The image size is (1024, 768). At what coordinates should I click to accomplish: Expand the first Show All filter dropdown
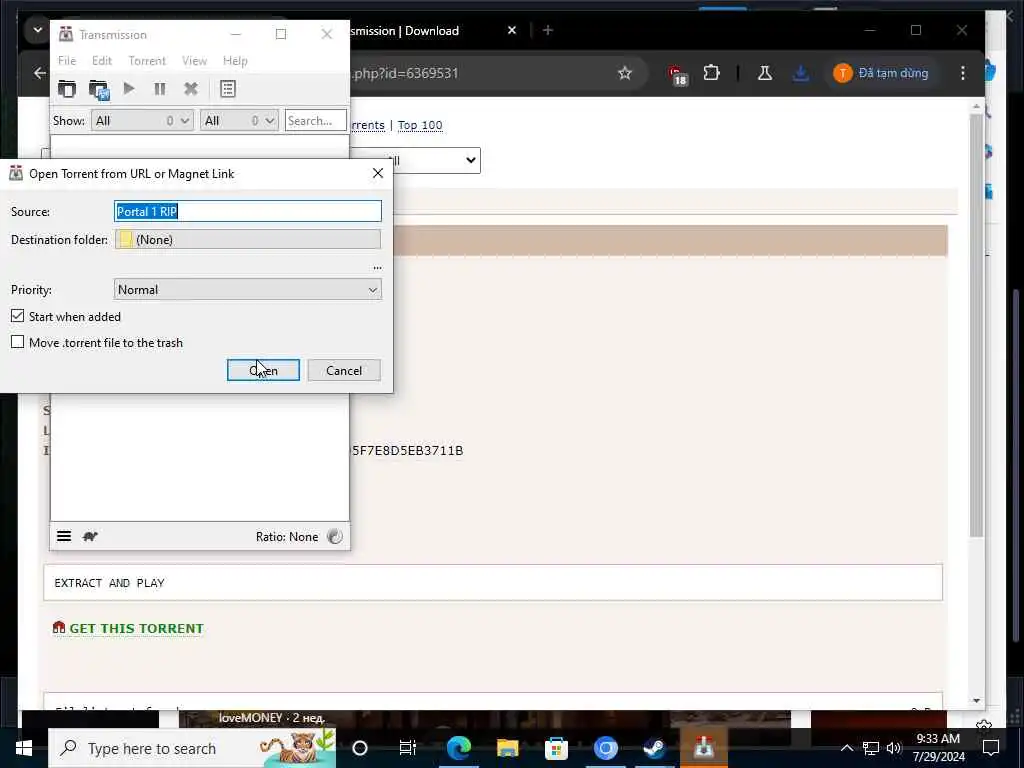click(x=142, y=121)
